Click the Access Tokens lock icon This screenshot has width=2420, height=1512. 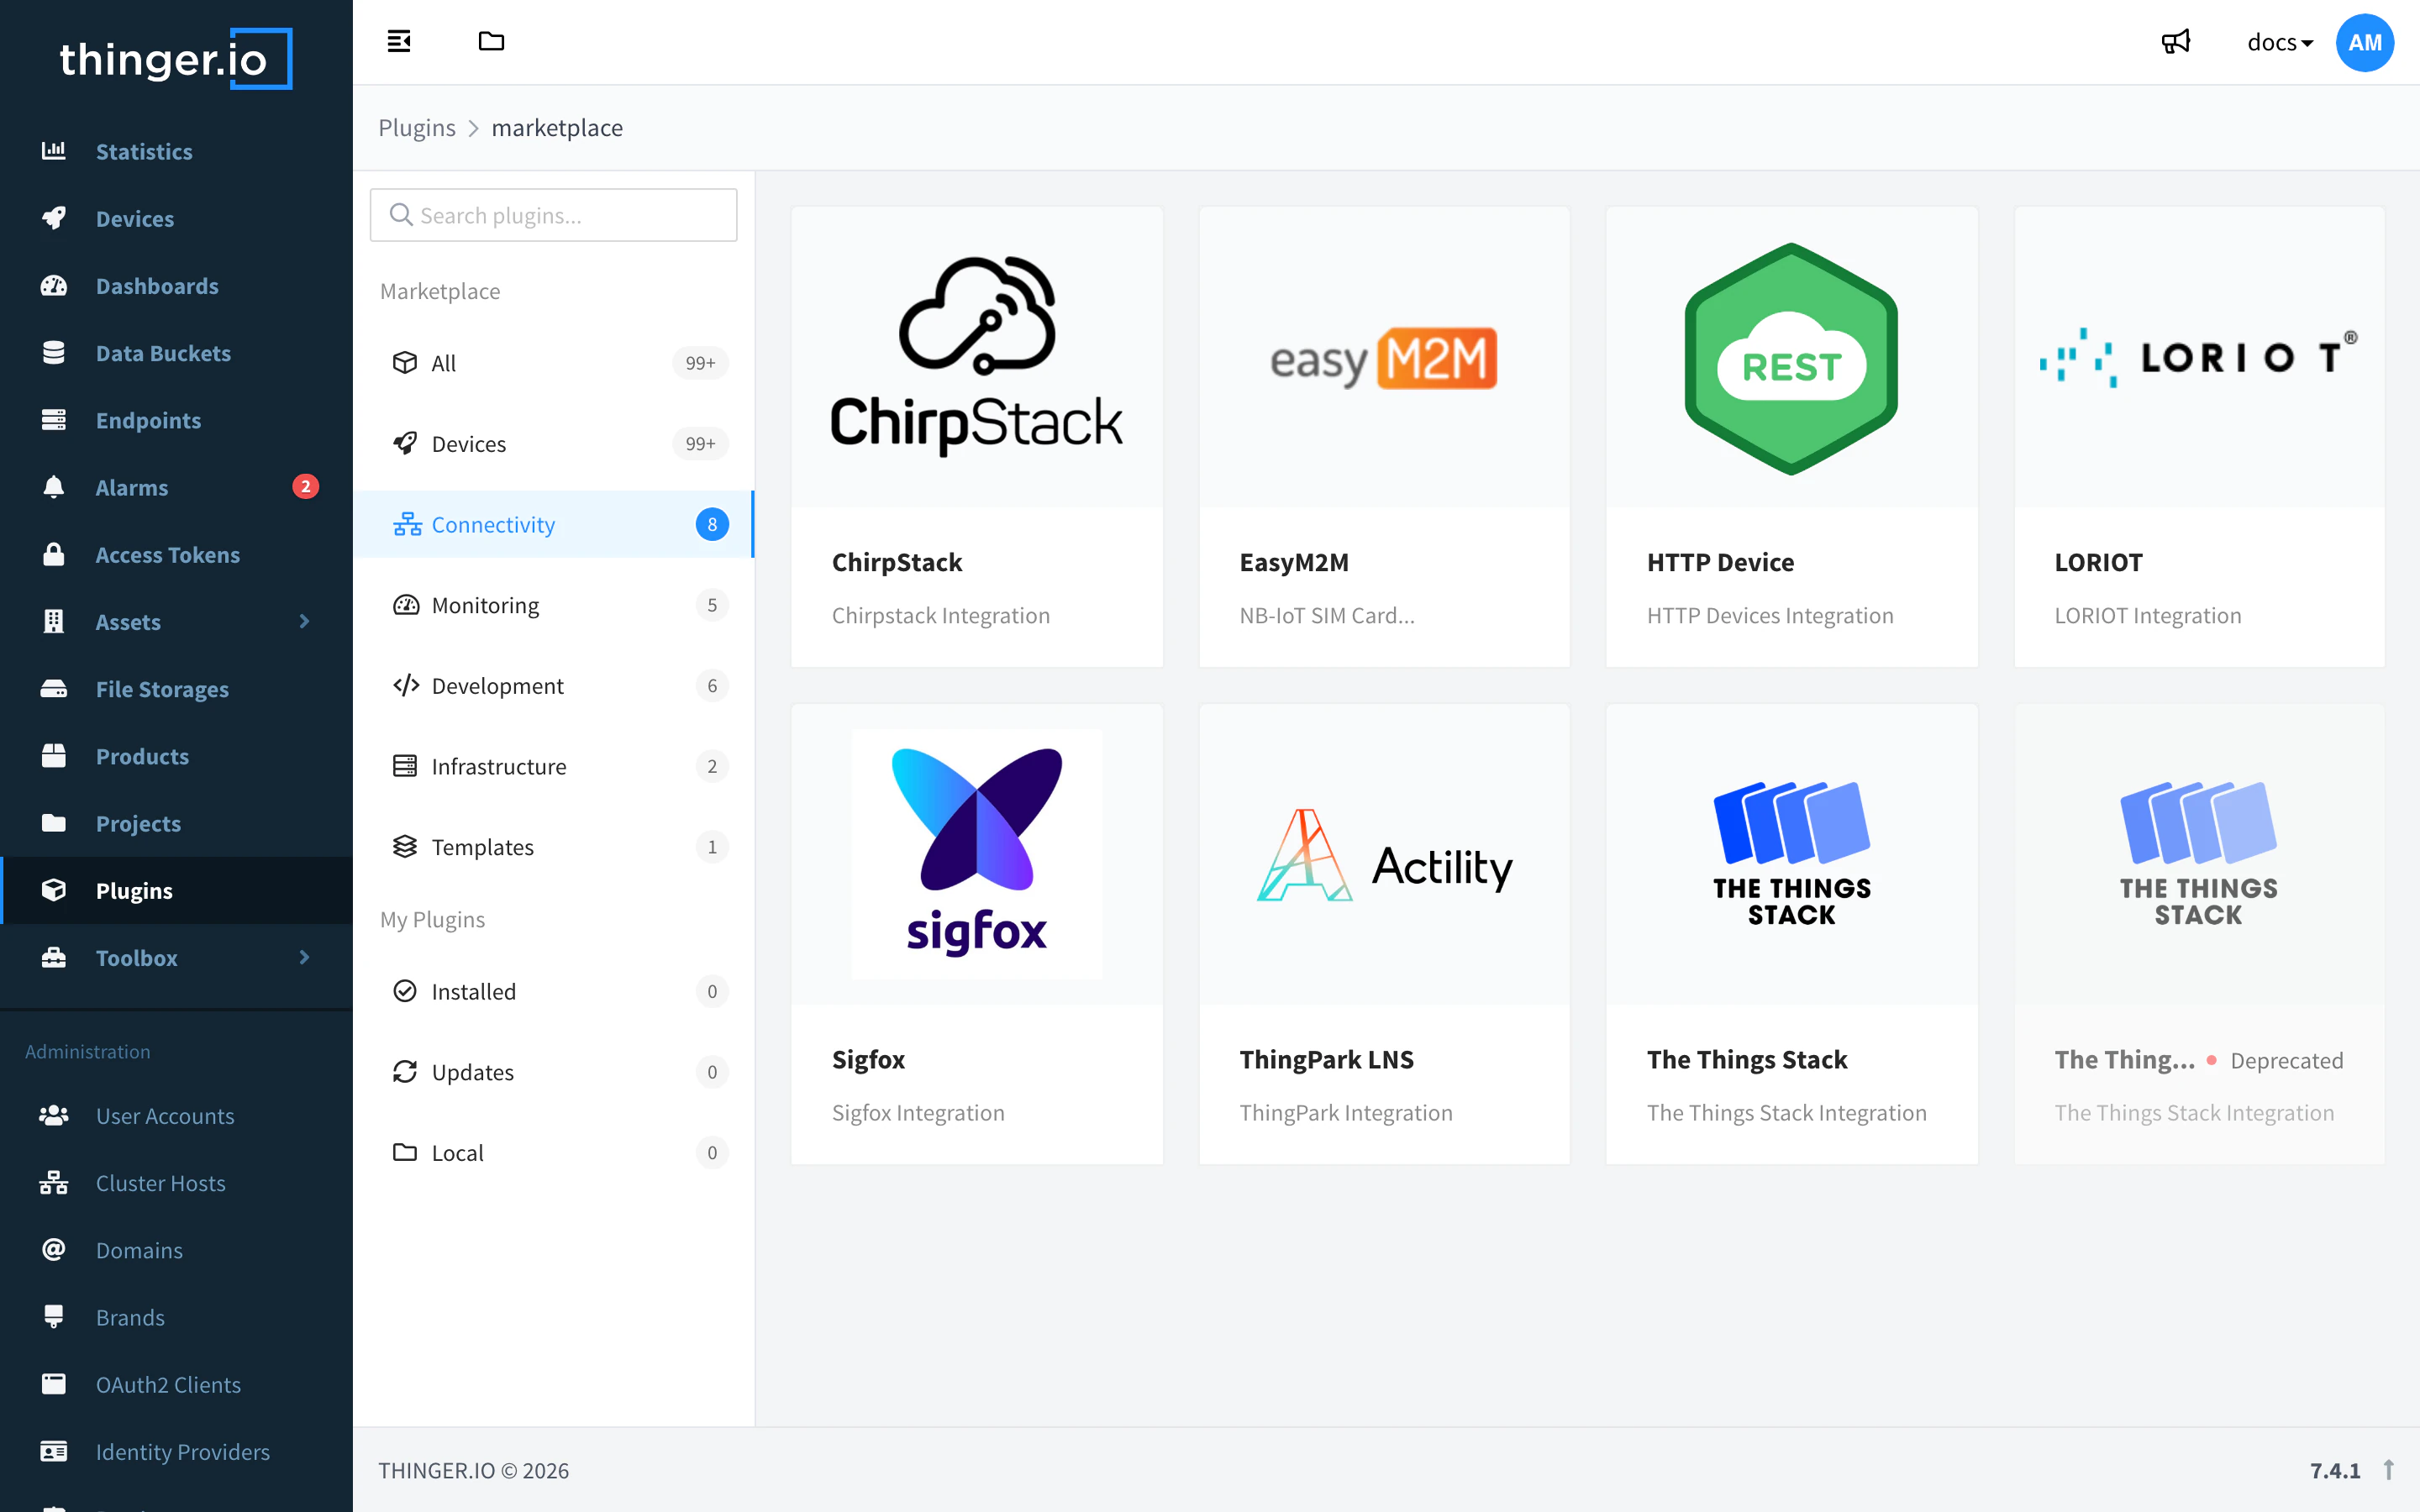coord(54,554)
